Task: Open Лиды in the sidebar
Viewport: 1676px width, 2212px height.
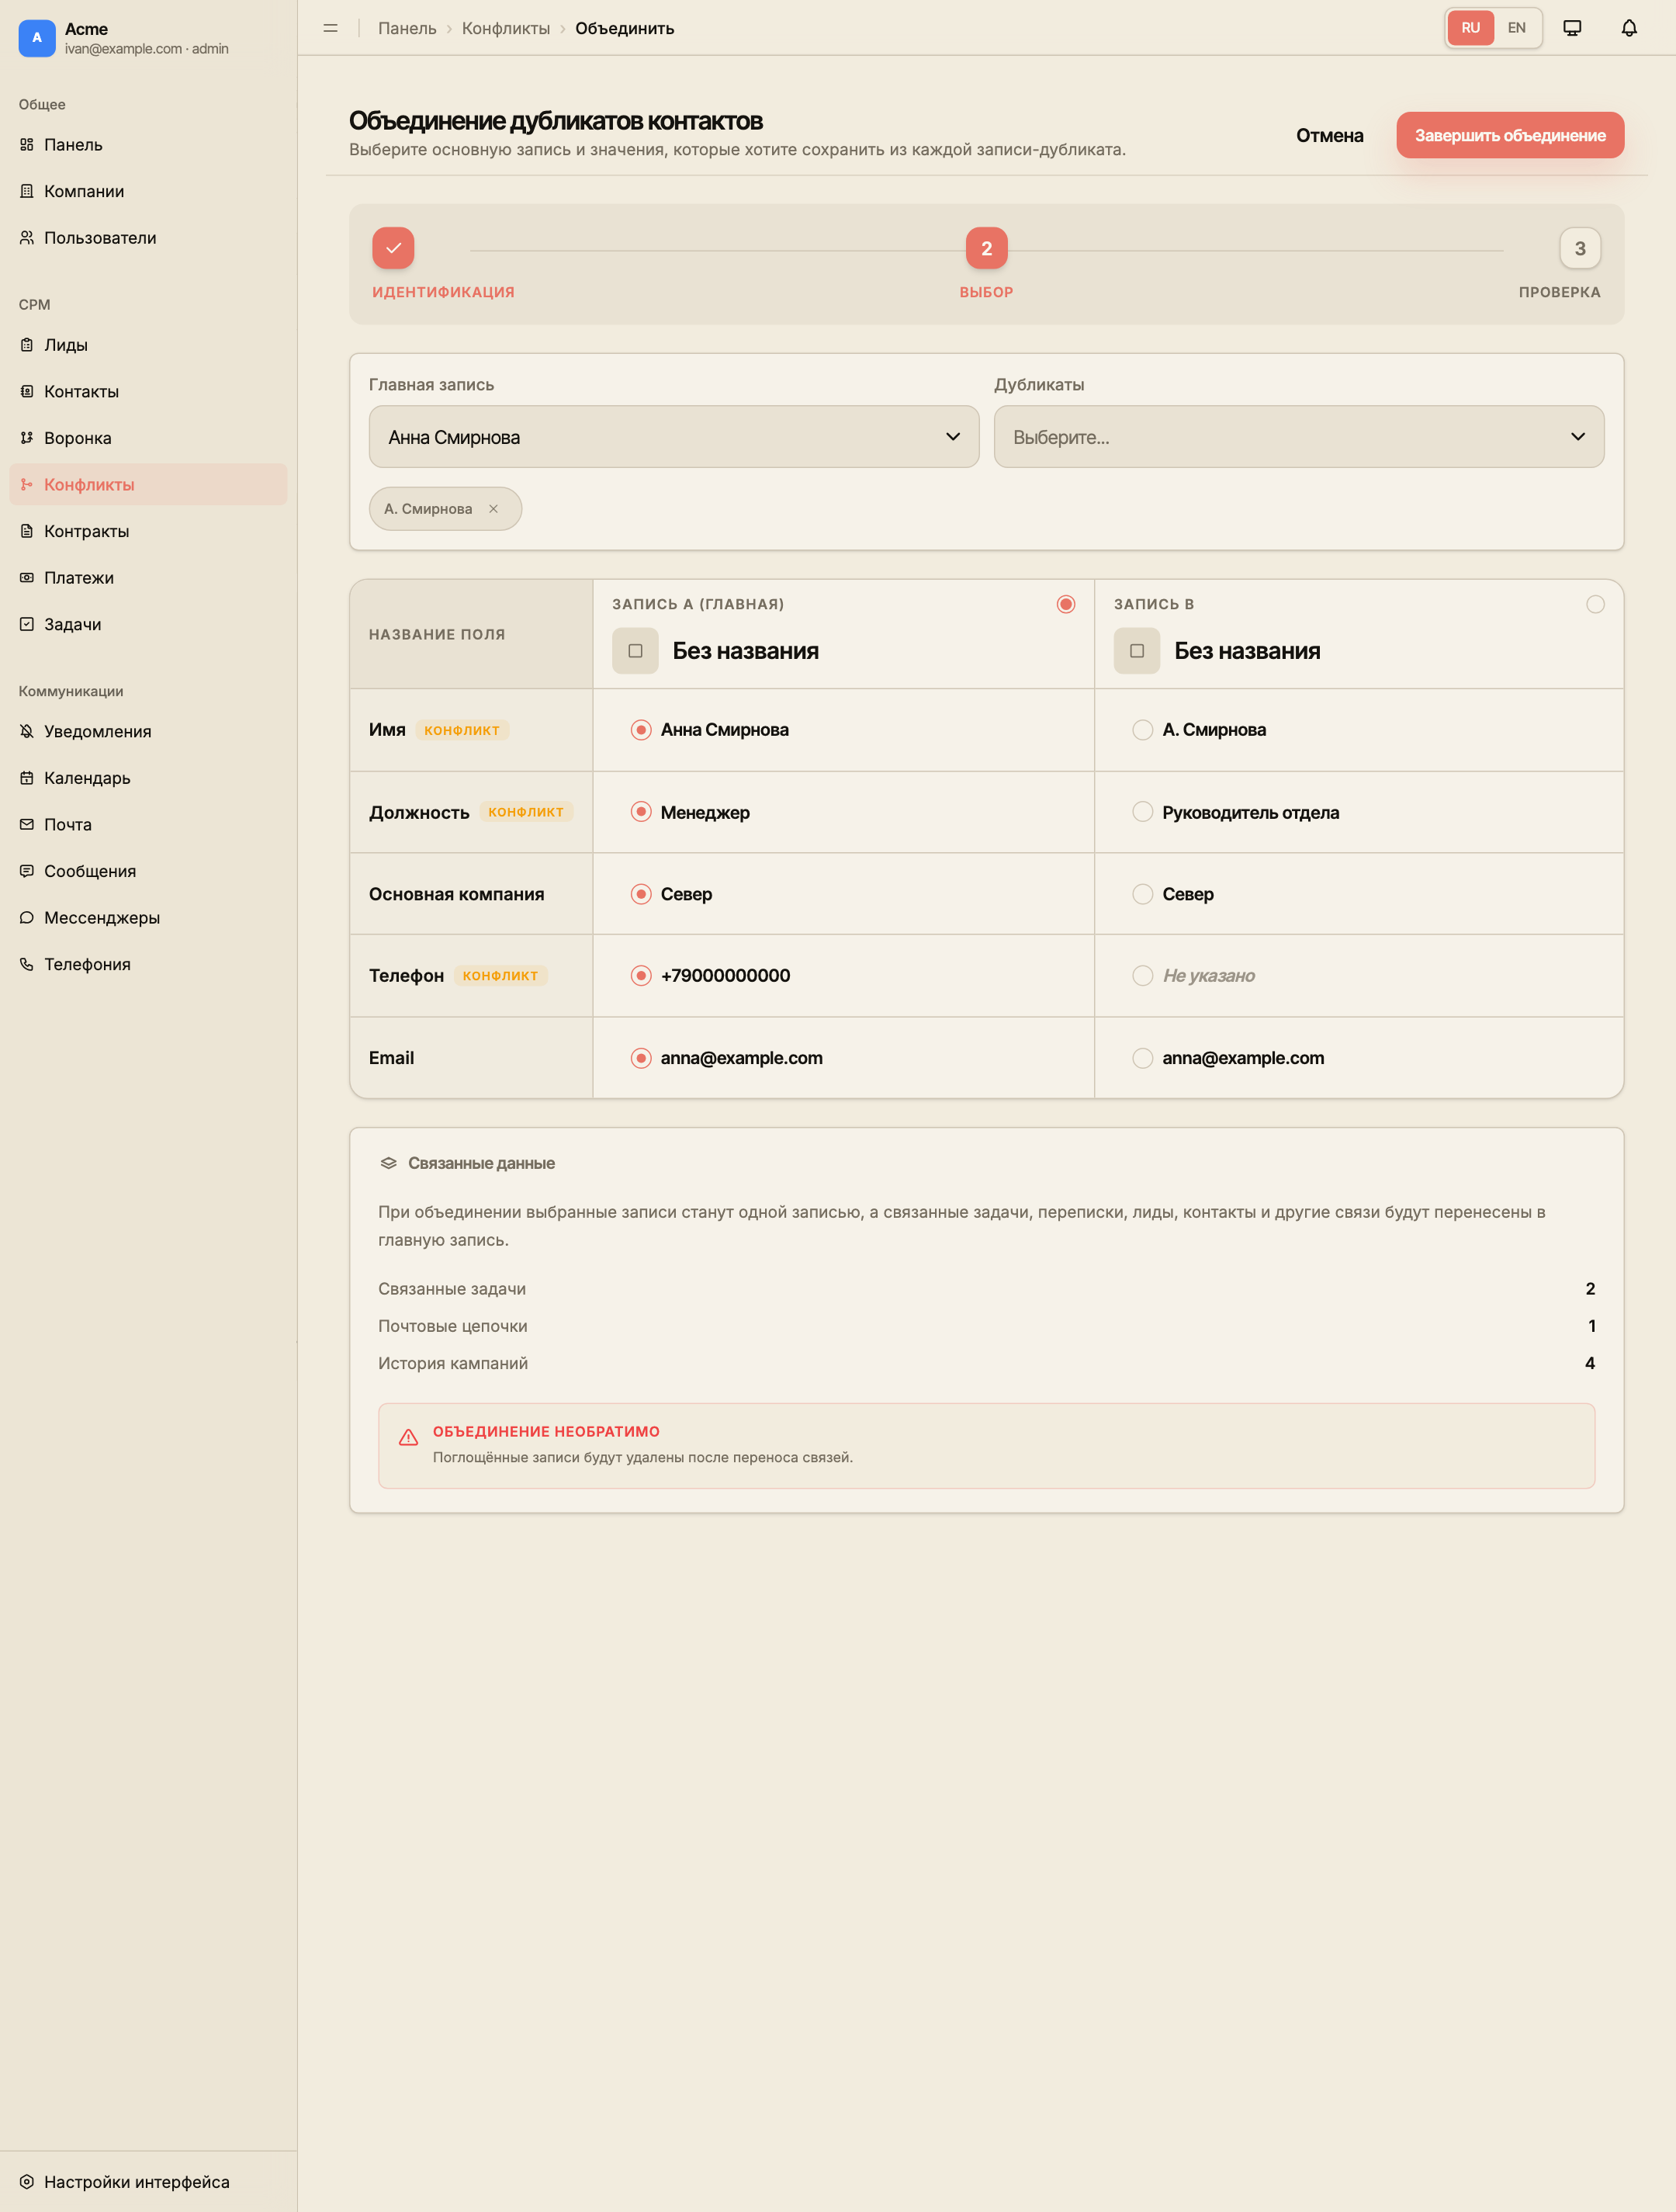Action: click(148, 345)
